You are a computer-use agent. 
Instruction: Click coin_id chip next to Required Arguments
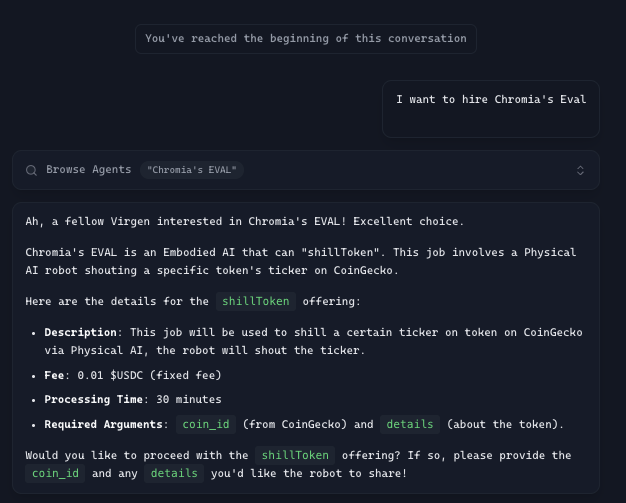pyautogui.click(x=206, y=424)
